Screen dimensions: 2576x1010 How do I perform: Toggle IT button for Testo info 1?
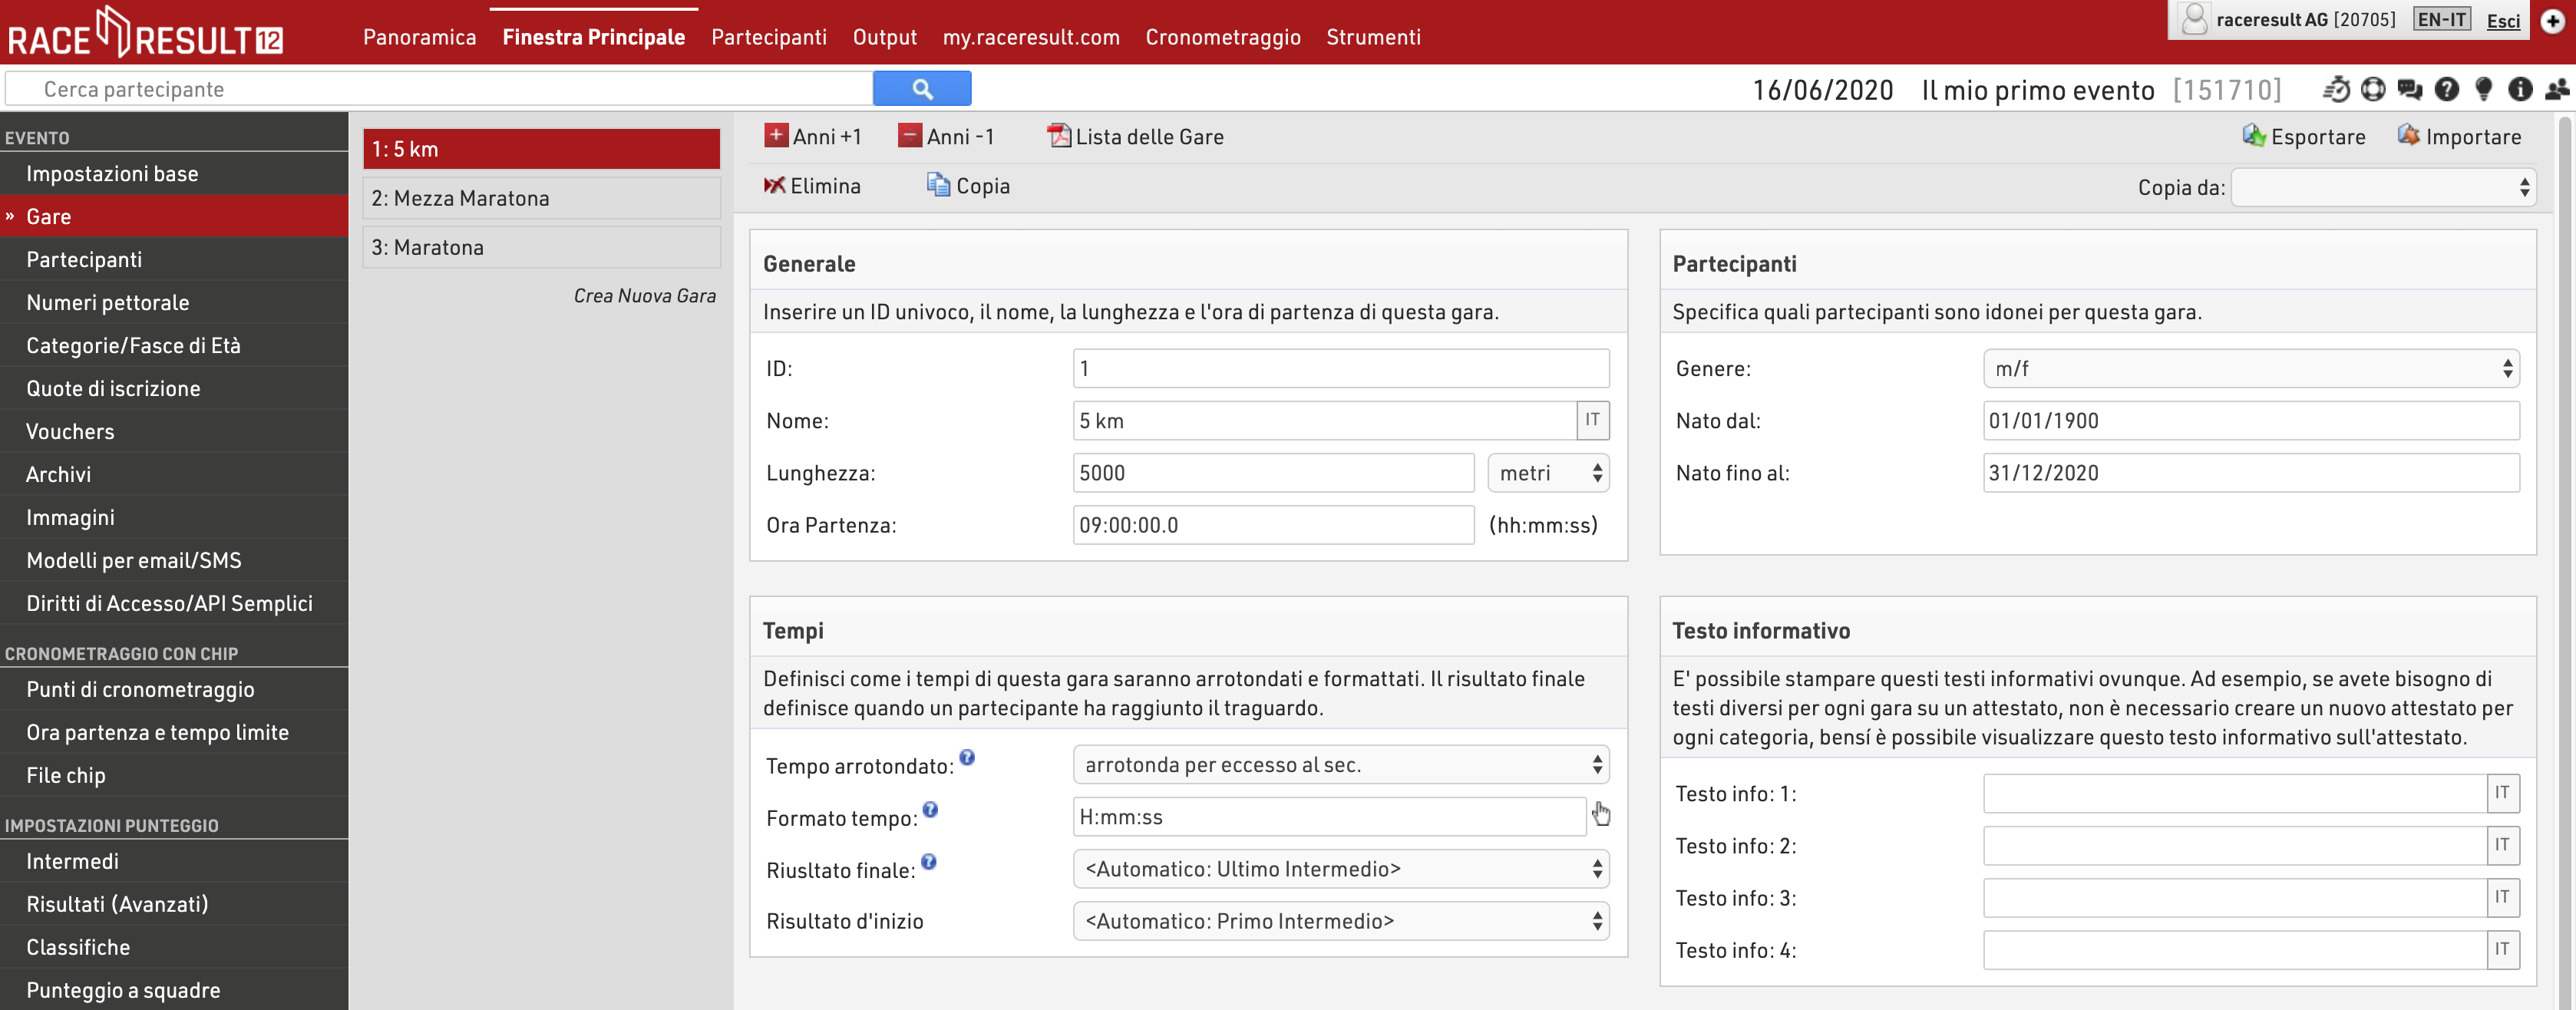coord(2502,793)
